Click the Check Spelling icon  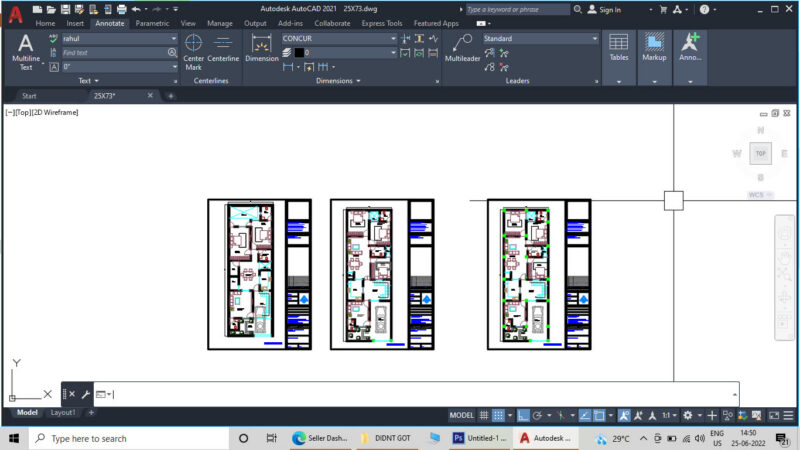pos(53,39)
